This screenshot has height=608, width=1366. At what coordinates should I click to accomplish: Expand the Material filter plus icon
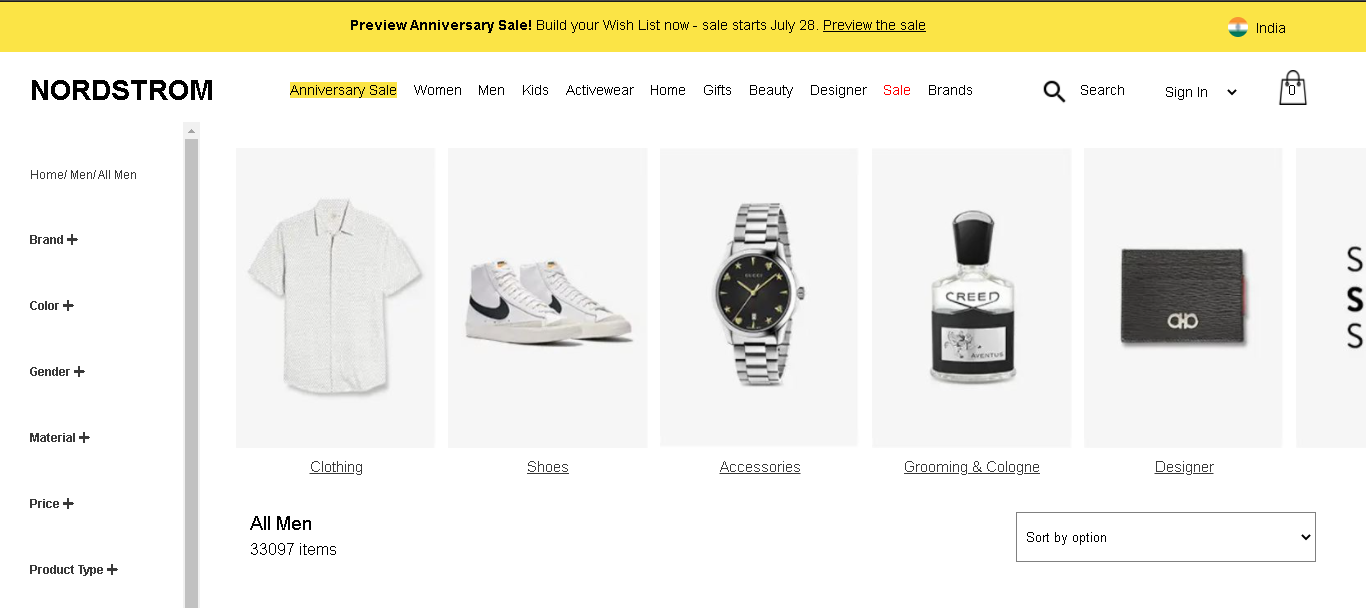tap(84, 438)
